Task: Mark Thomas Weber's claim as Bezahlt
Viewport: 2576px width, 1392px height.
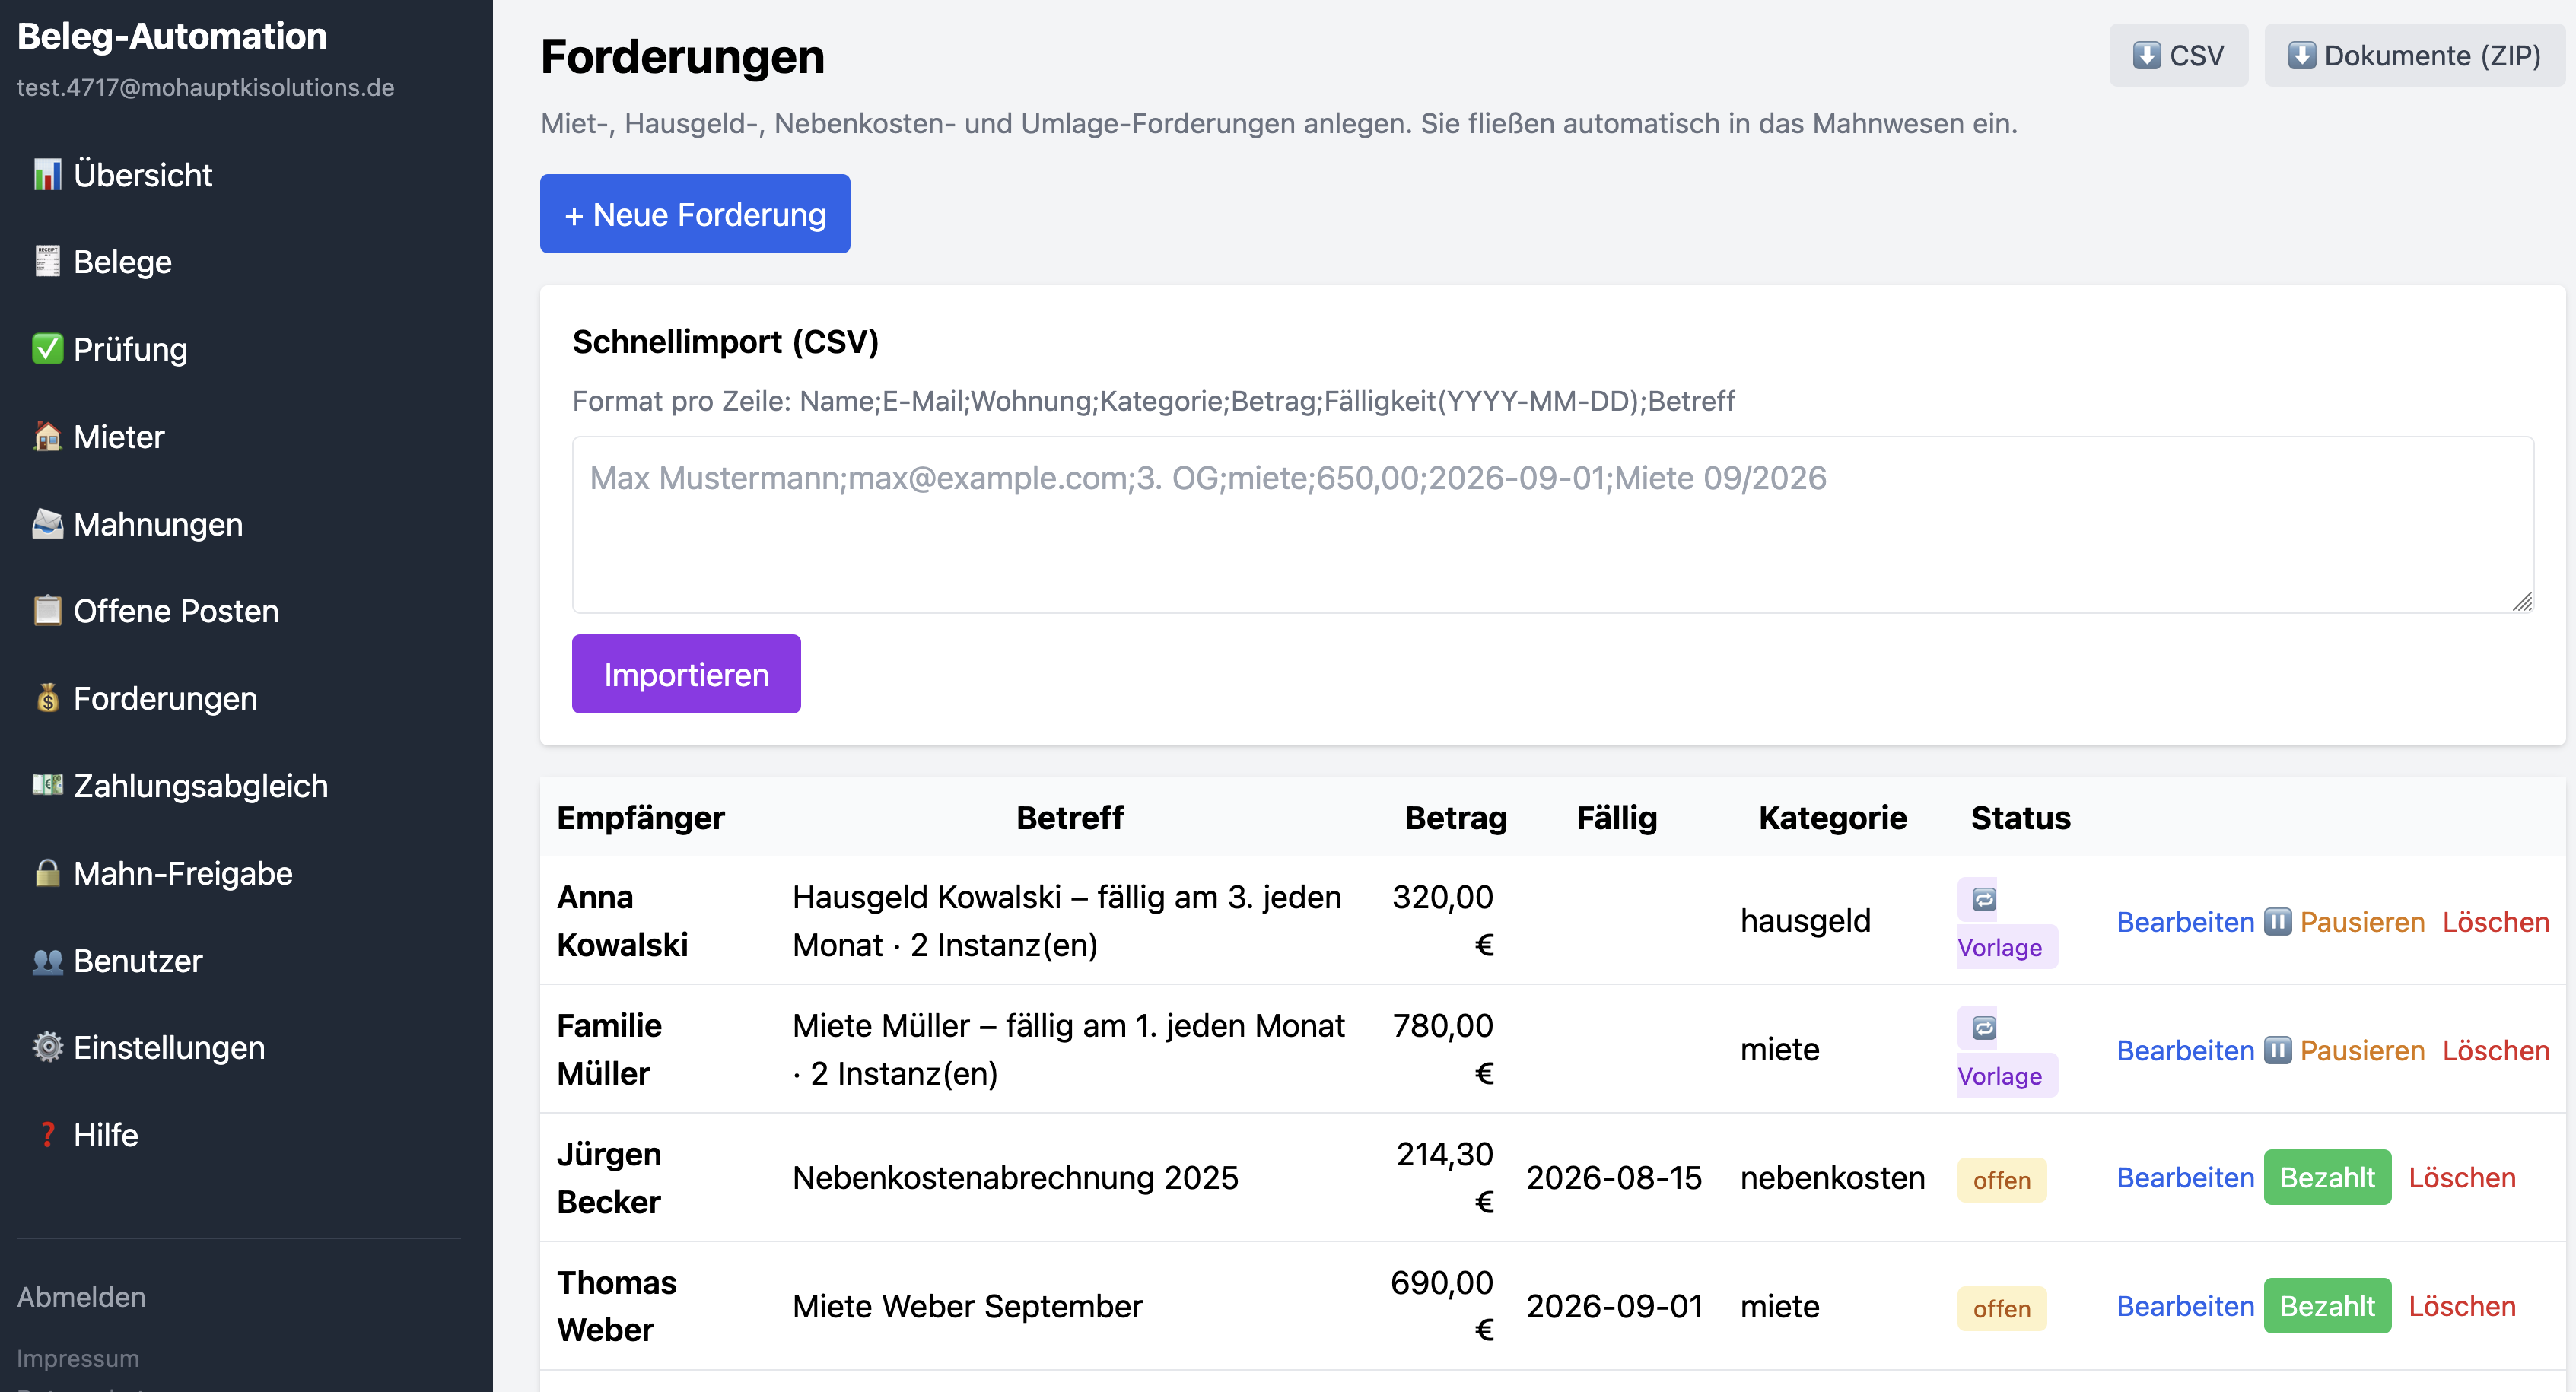Action: click(2327, 1306)
